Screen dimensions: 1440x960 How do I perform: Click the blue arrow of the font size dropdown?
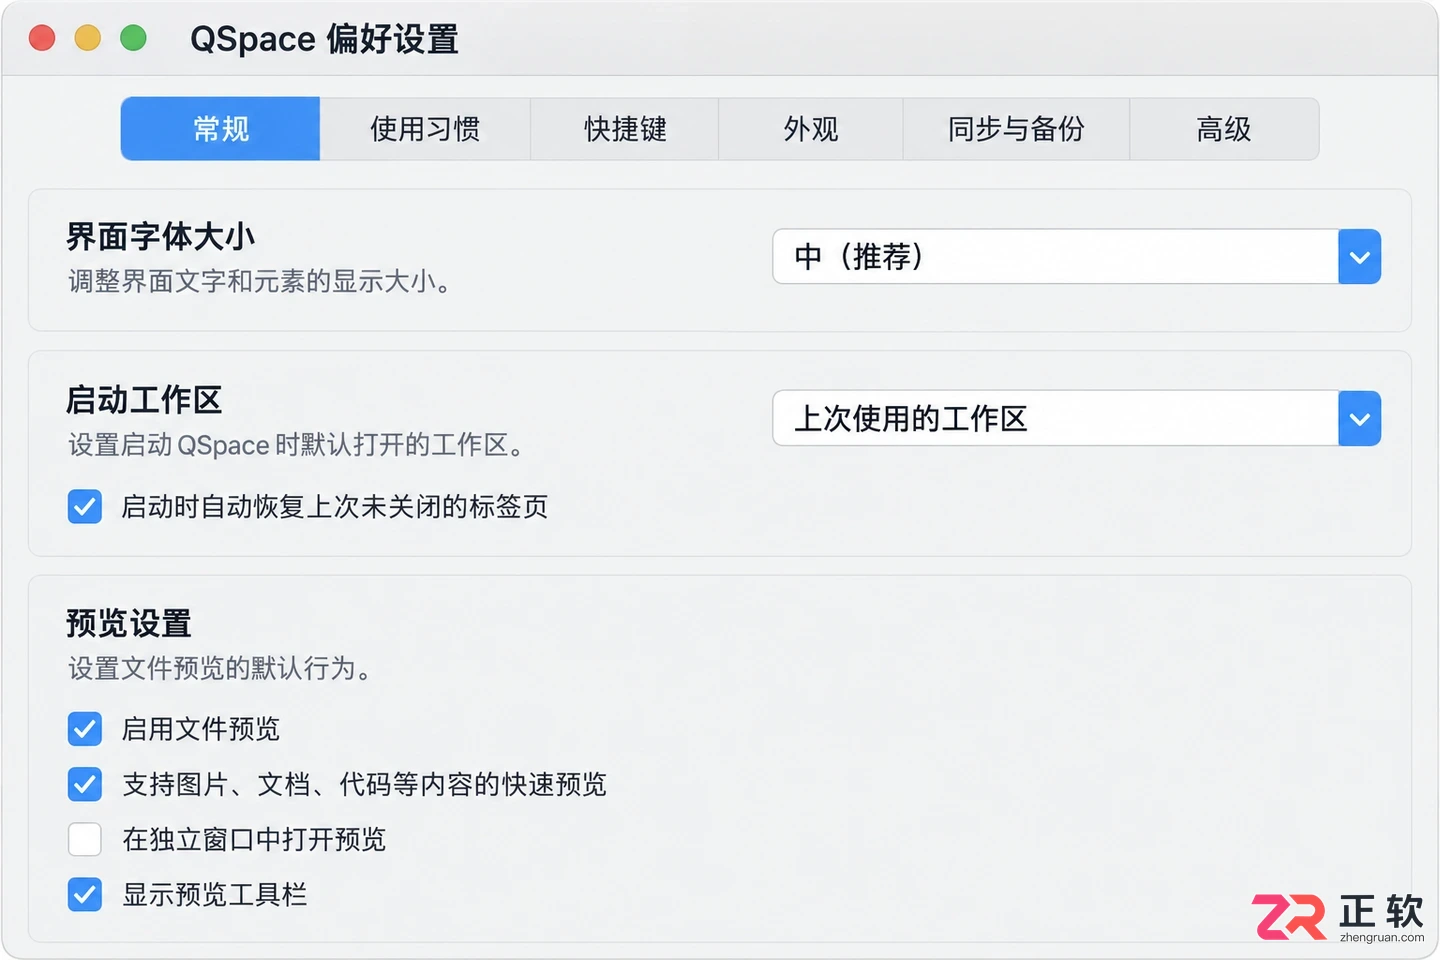(x=1360, y=257)
